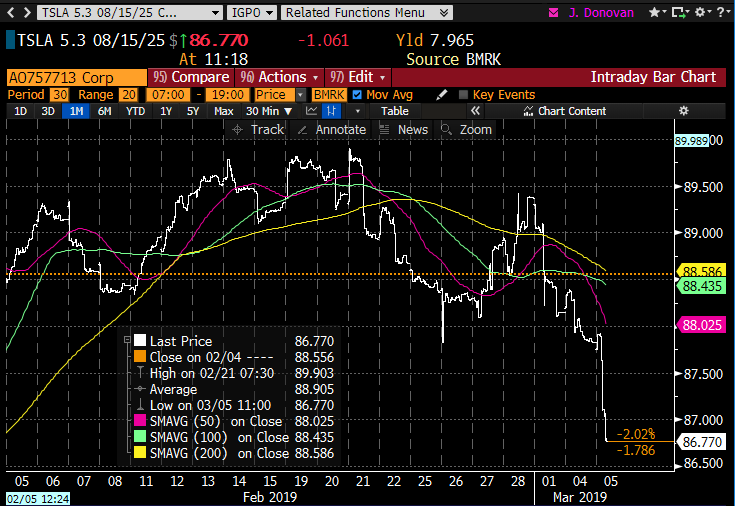
Task: Open chart style dropdown arrow
Action: point(358,111)
